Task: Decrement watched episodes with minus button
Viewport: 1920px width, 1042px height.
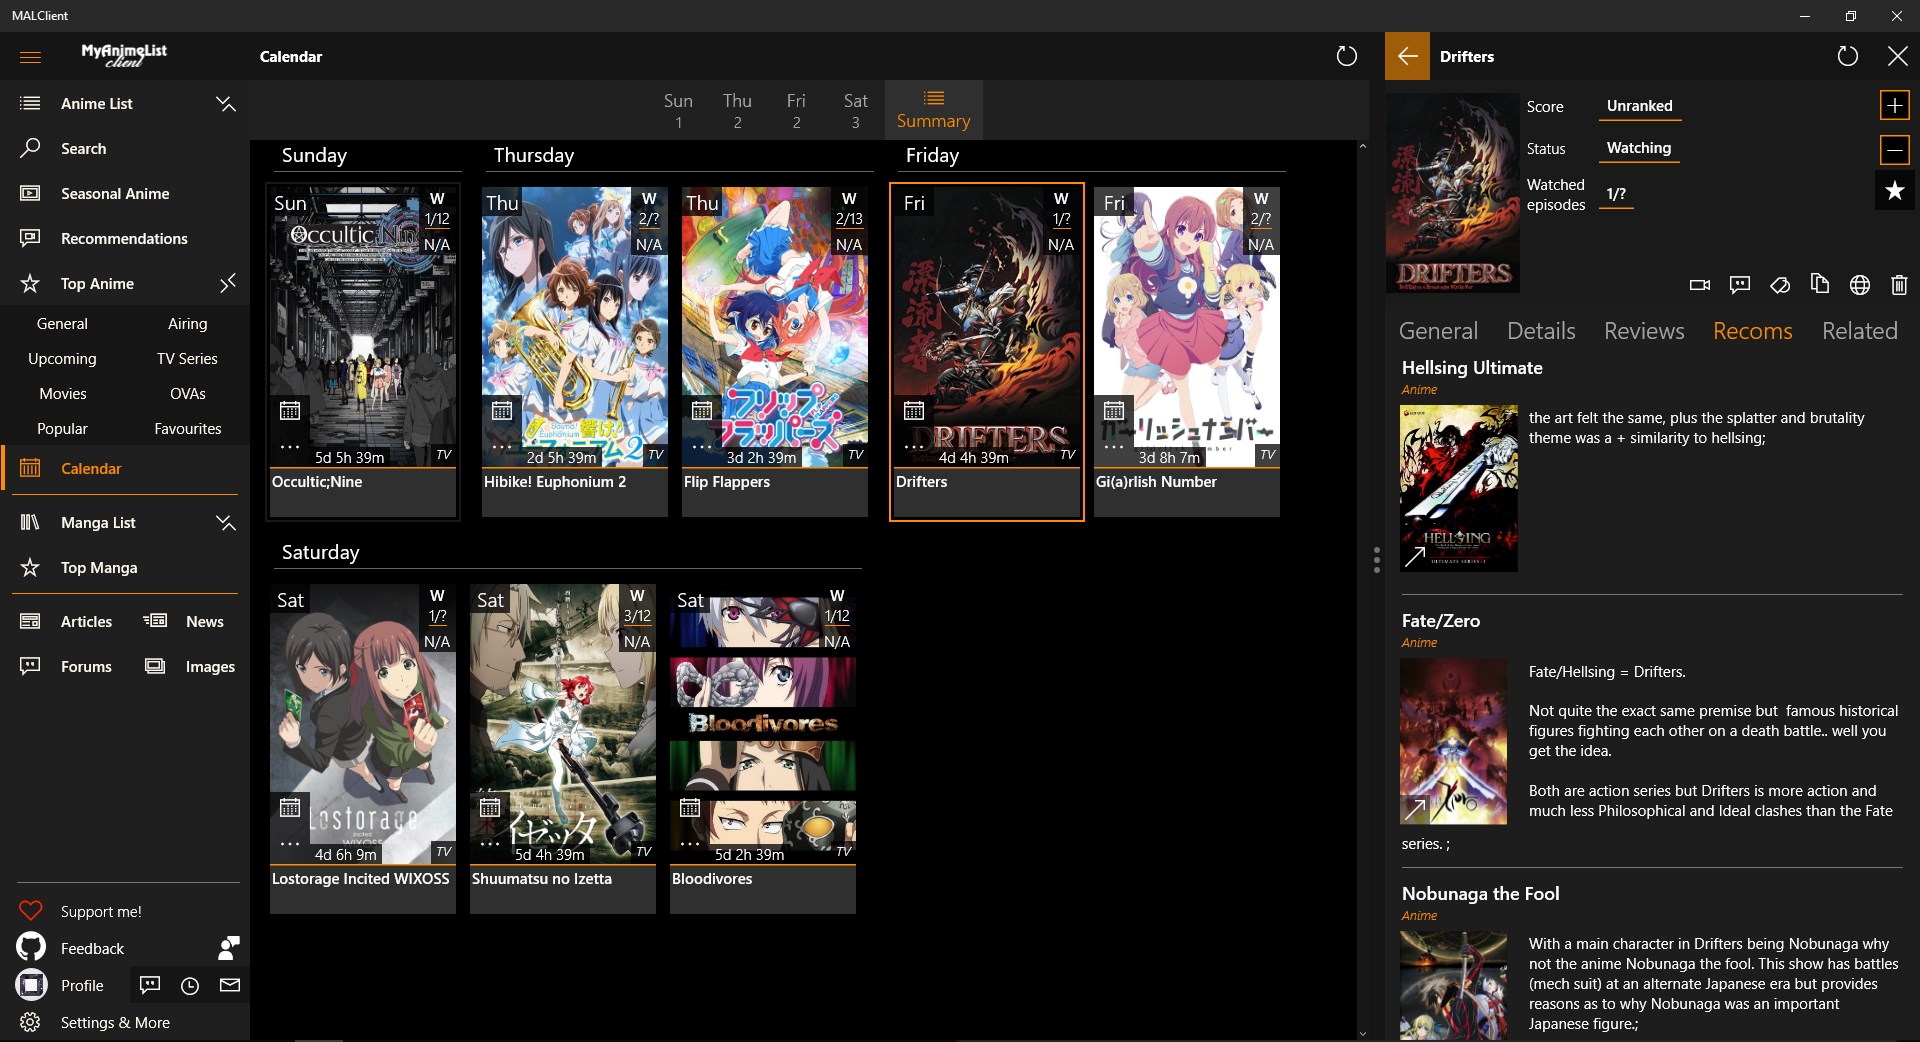Action: point(1894,150)
